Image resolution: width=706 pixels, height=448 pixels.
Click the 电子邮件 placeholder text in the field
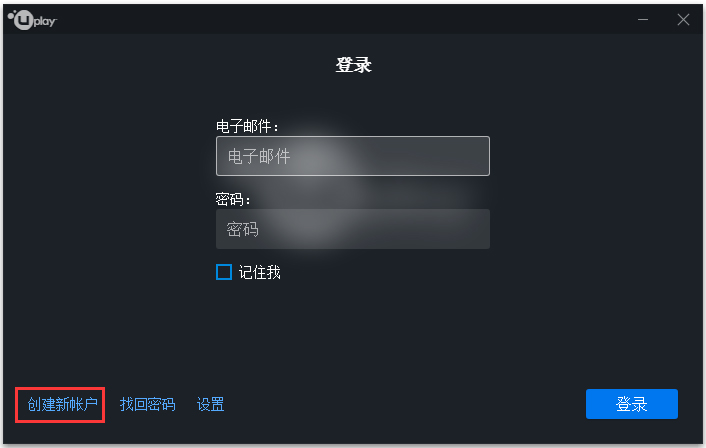pyautogui.click(x=259, y=156)
